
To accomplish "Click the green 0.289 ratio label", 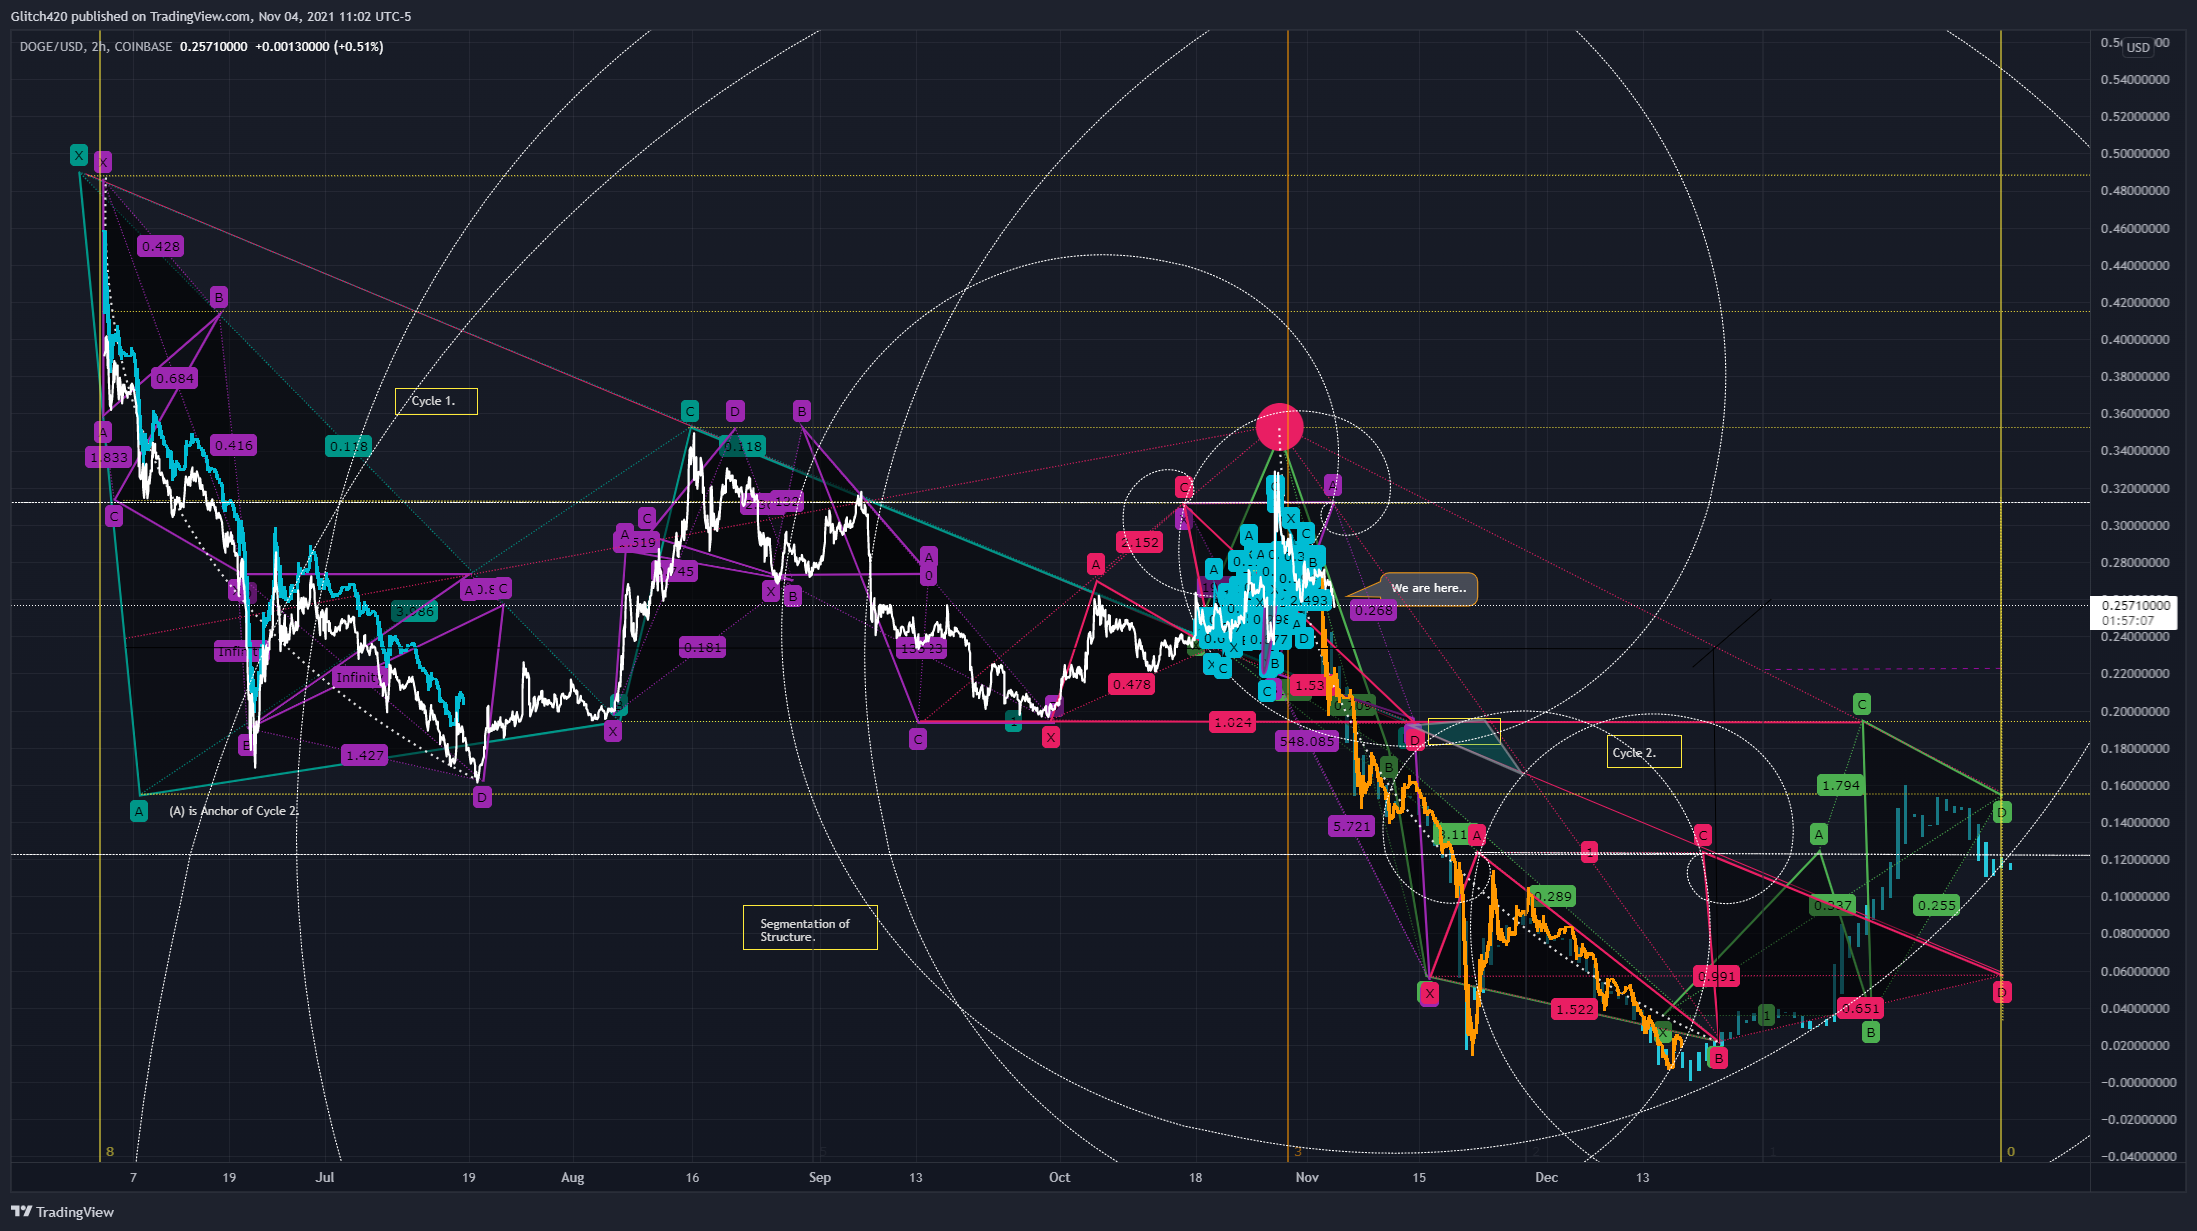I will [1552, 896].
